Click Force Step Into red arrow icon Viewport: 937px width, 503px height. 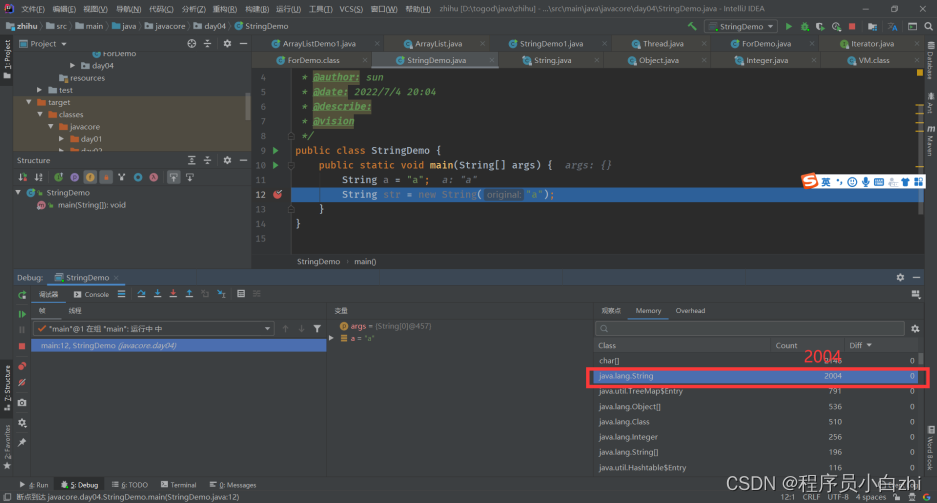pos(173,294)
